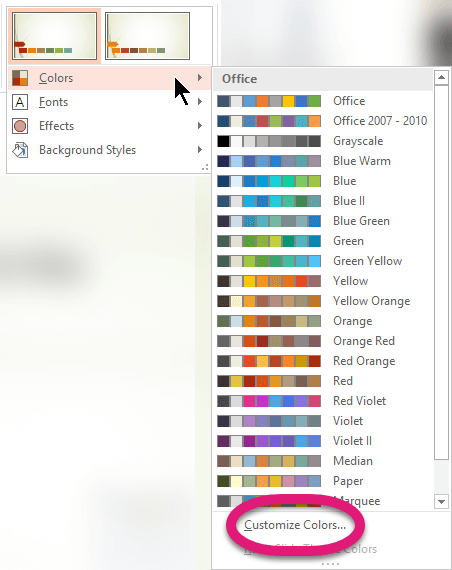Pick the Grayscale color palette
Image resolution: width=452 pixels, height=570 pixels.
(323, 141)
